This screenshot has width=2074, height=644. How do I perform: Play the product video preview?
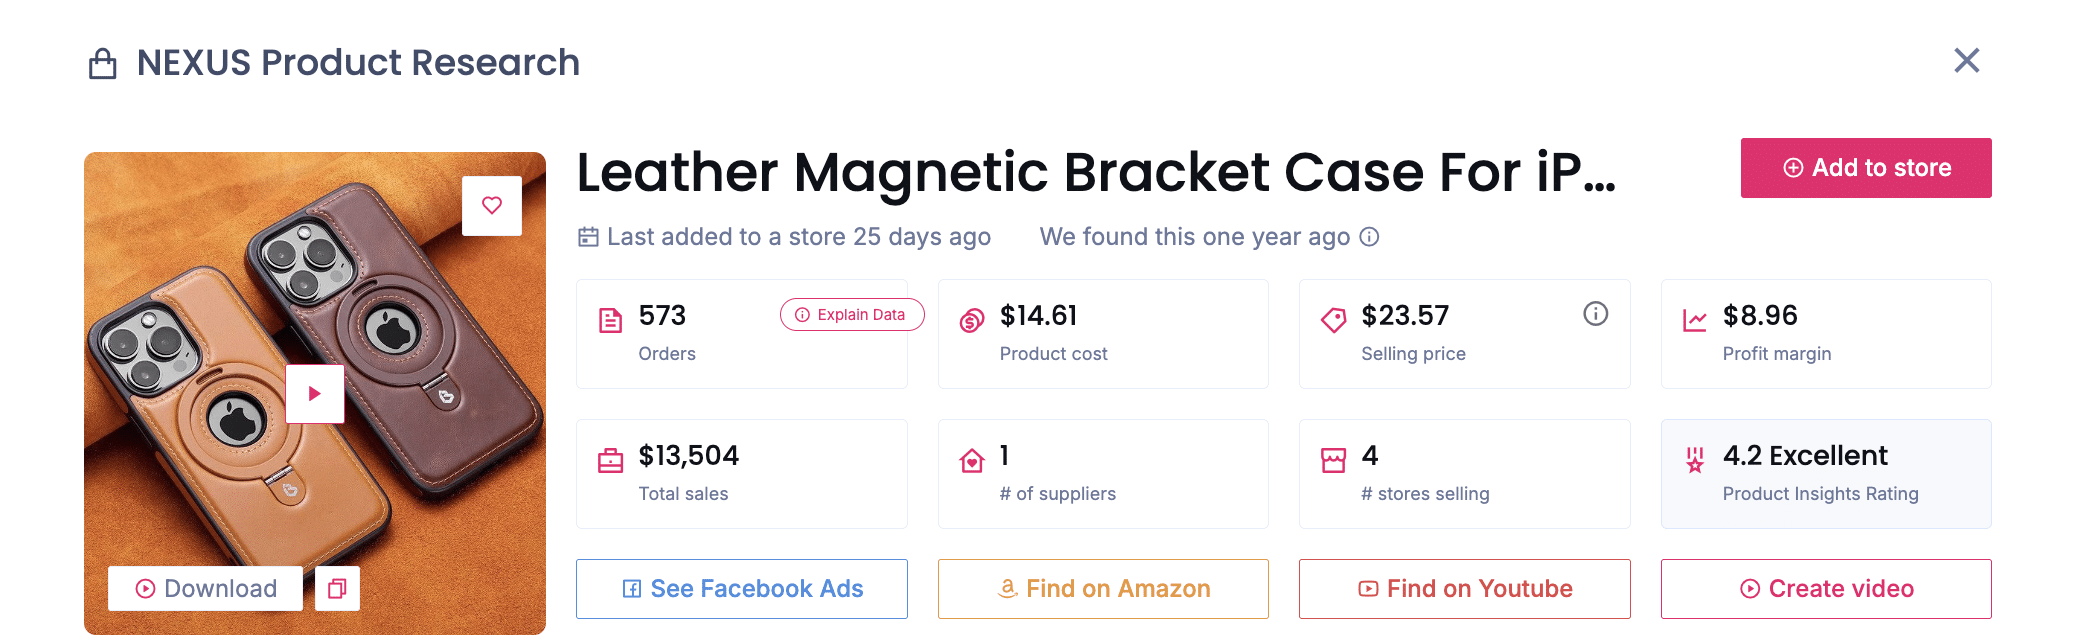[315, 394]
